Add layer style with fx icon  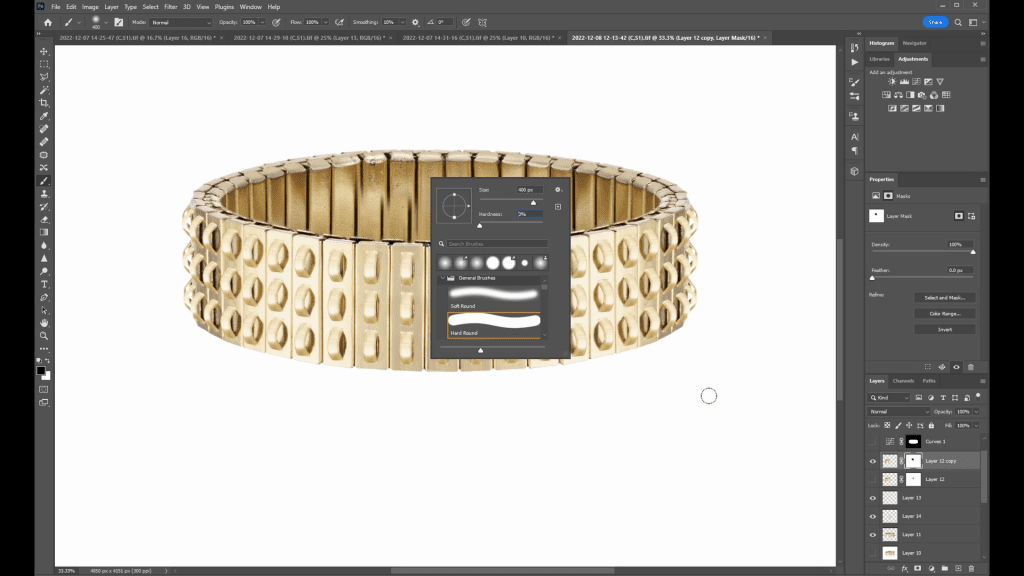coord(904,568)
